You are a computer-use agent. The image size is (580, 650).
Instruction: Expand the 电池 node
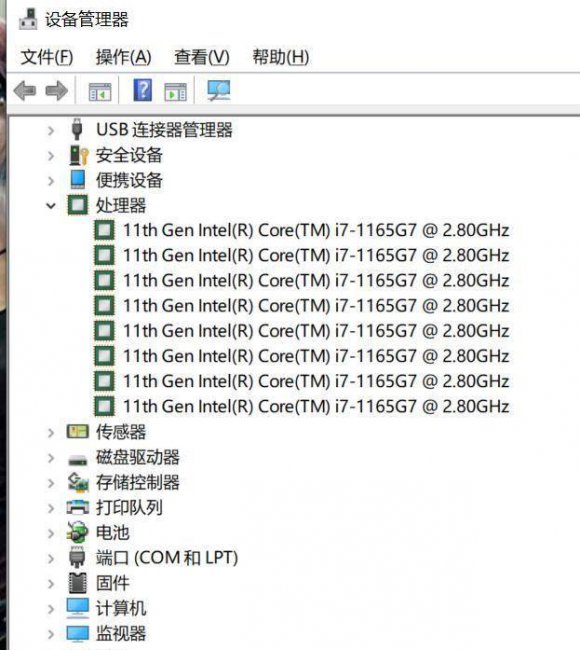coord(51,534)
